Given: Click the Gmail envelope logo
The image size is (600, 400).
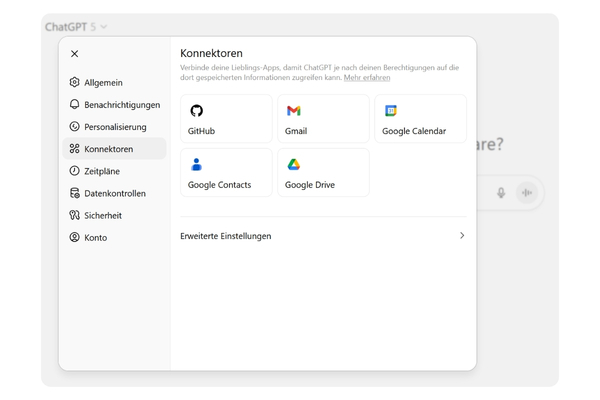Looking at the screenshot, I should (293, 111).
